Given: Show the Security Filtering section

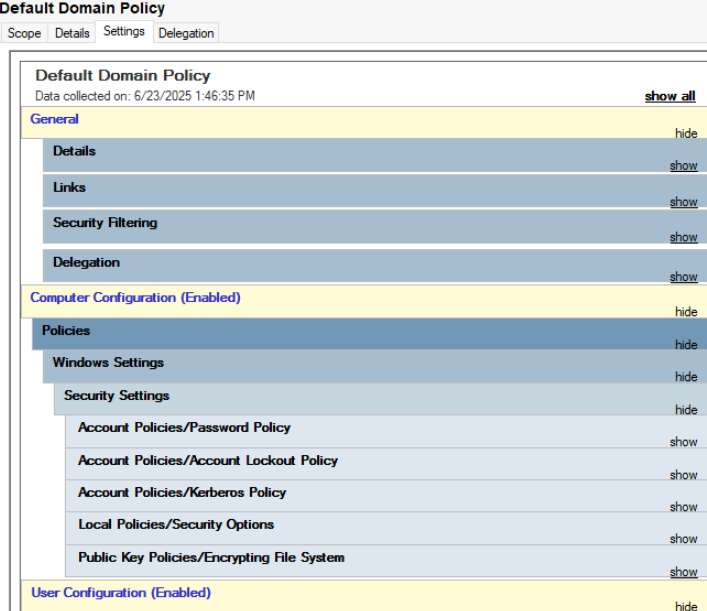Looking at the screenshot, I should (684, 237).
